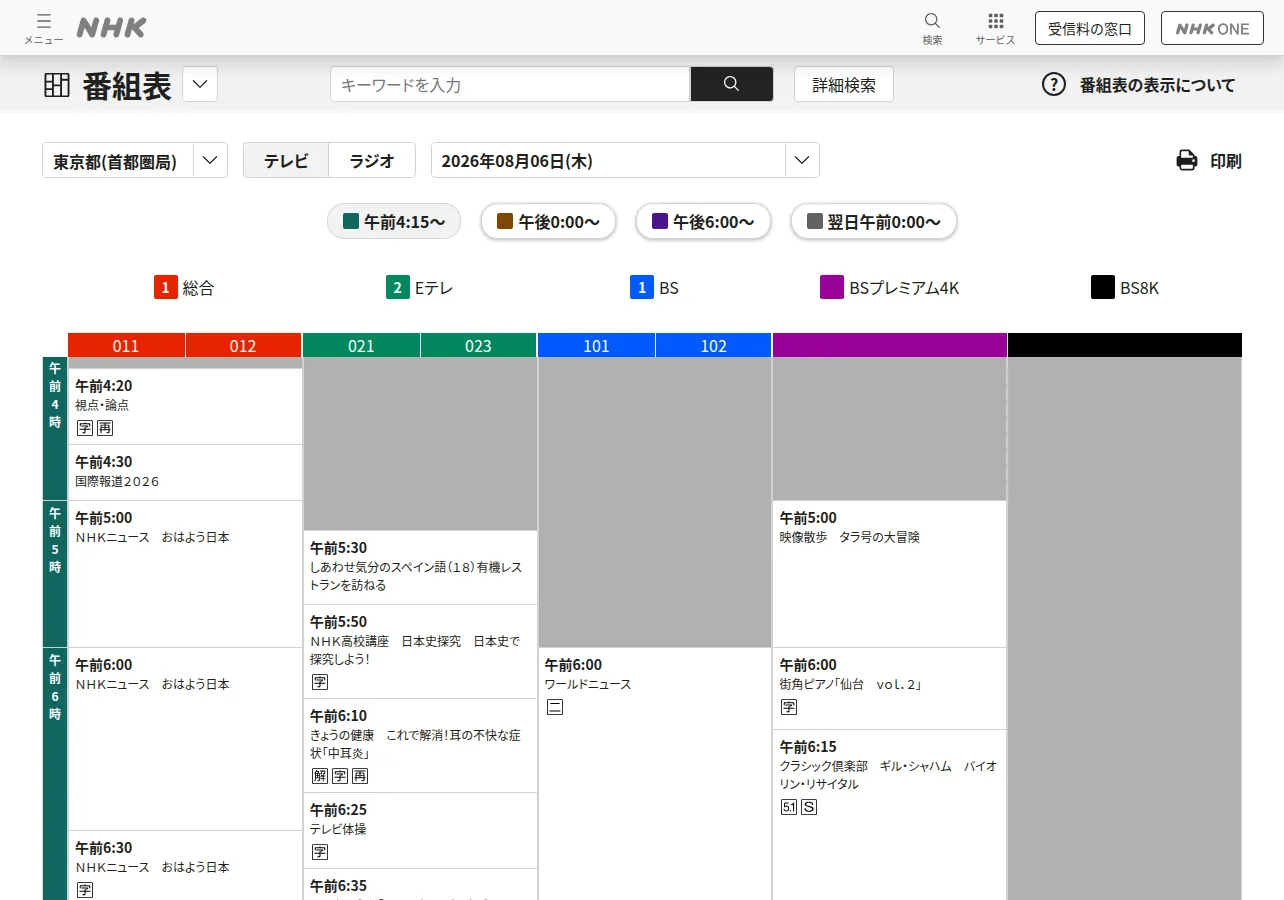This screenshot has width=1284, height=900.
Task: Click 字 icon under NHK高校講座
Action: point(320,682)
